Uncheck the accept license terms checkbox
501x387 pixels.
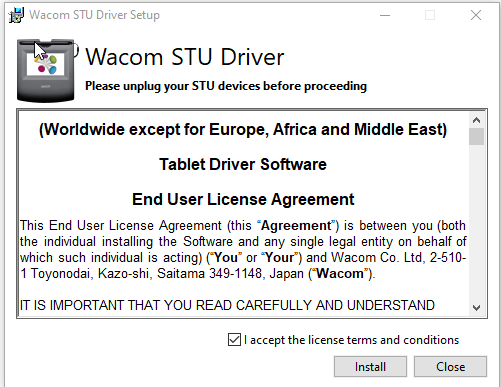[234, 340]
